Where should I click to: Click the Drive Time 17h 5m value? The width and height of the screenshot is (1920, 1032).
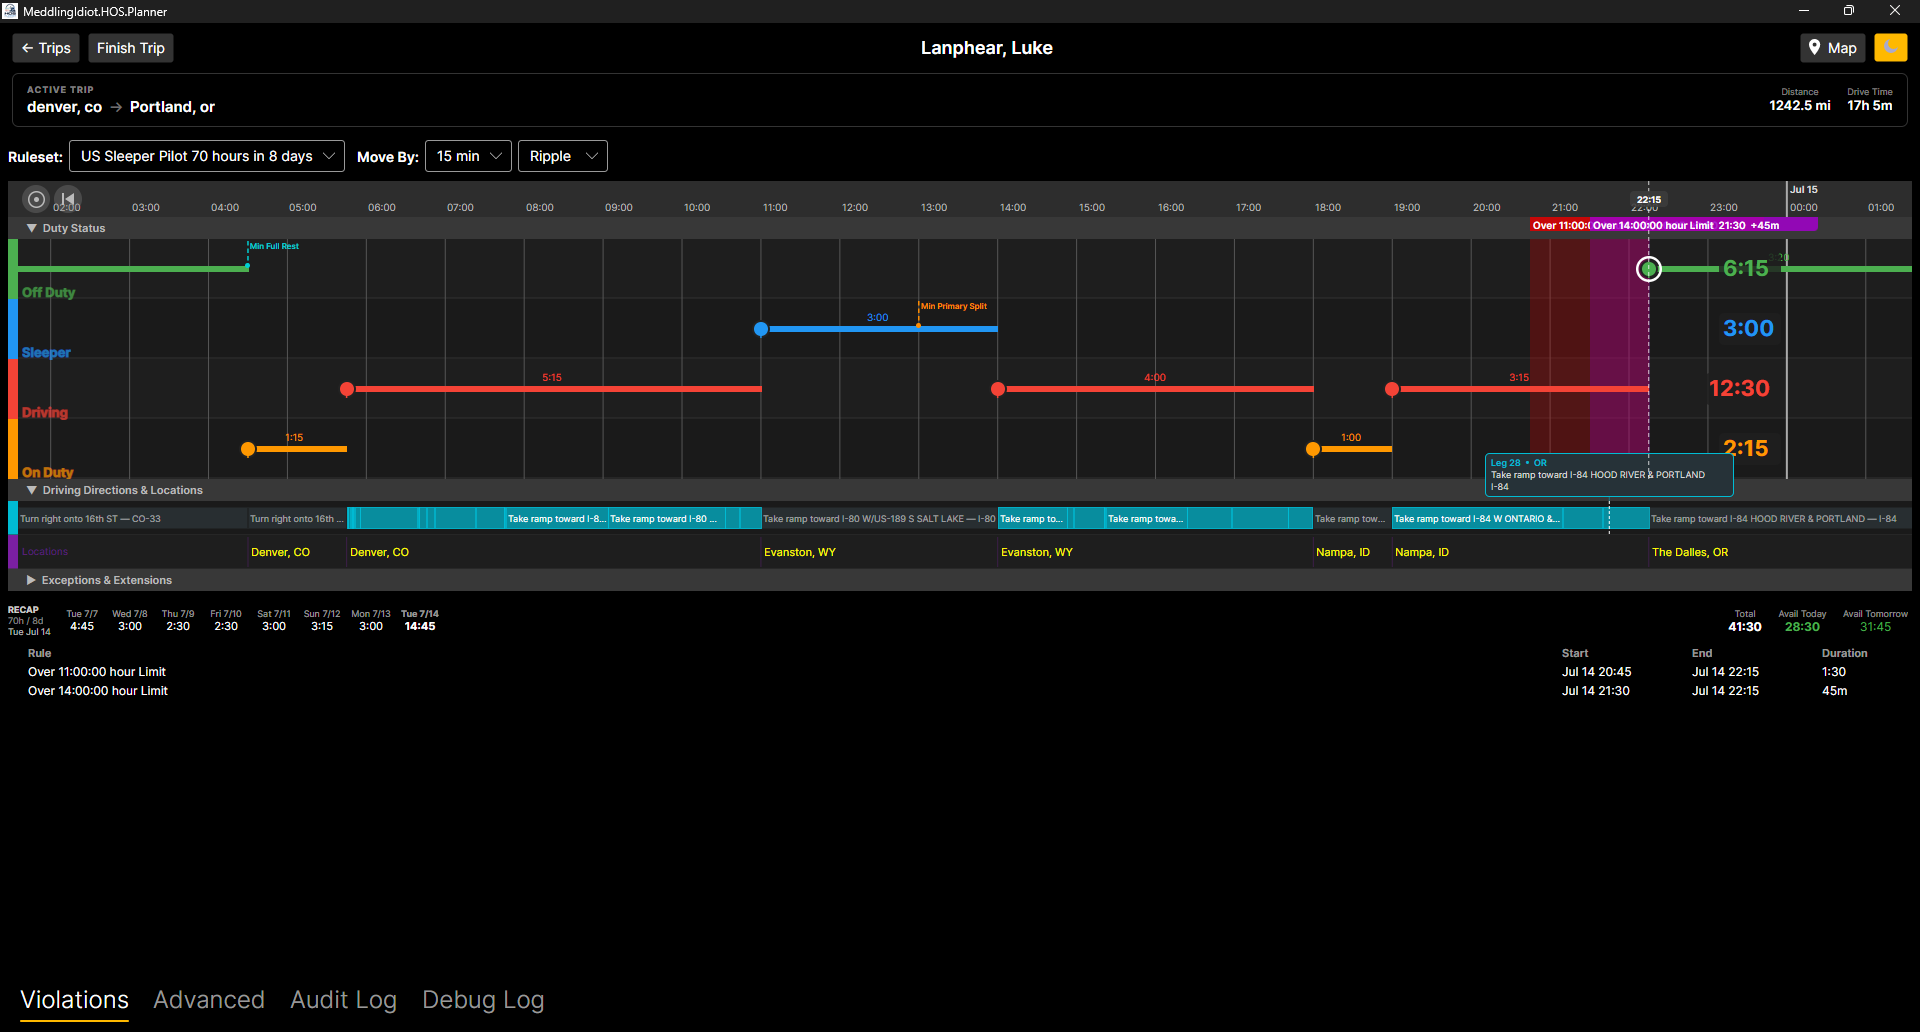tap(1870, 105)
